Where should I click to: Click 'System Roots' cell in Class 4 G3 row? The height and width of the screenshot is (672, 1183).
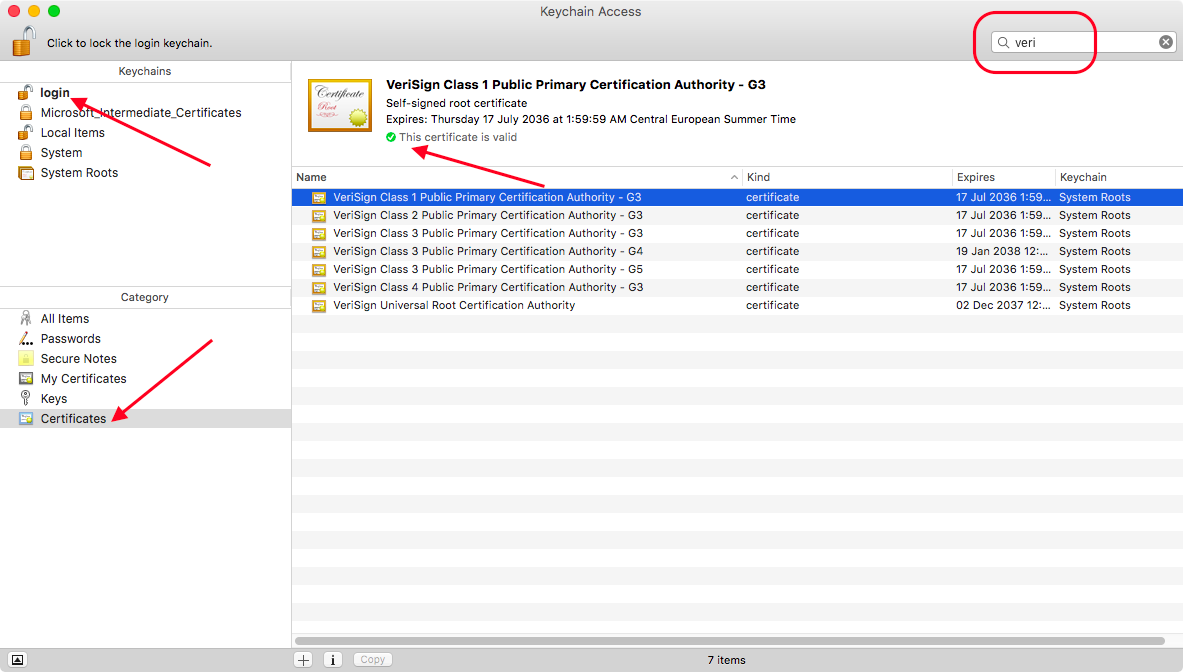point(1095,287)
